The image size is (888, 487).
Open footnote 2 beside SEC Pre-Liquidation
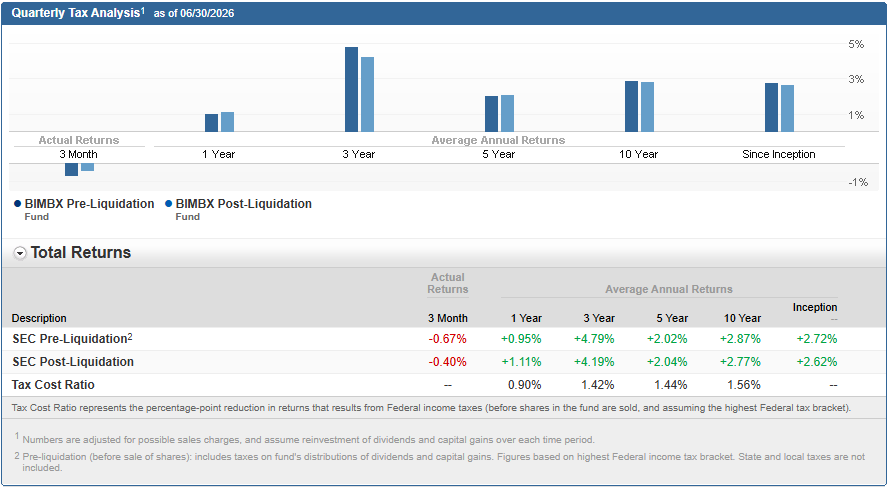[130, 337]
